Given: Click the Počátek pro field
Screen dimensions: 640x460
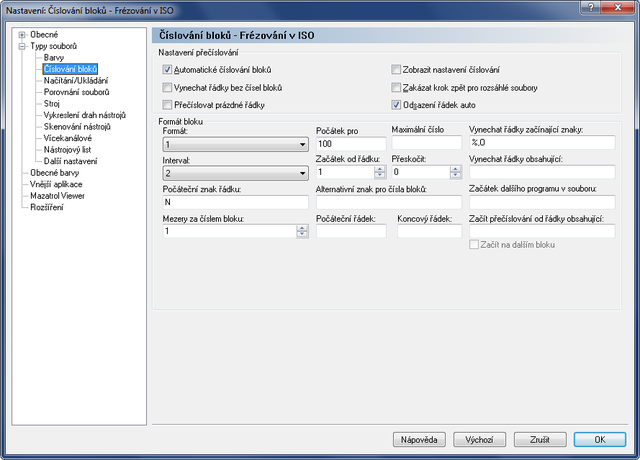Looking at the screenshot, I should (x=351, y=144).
